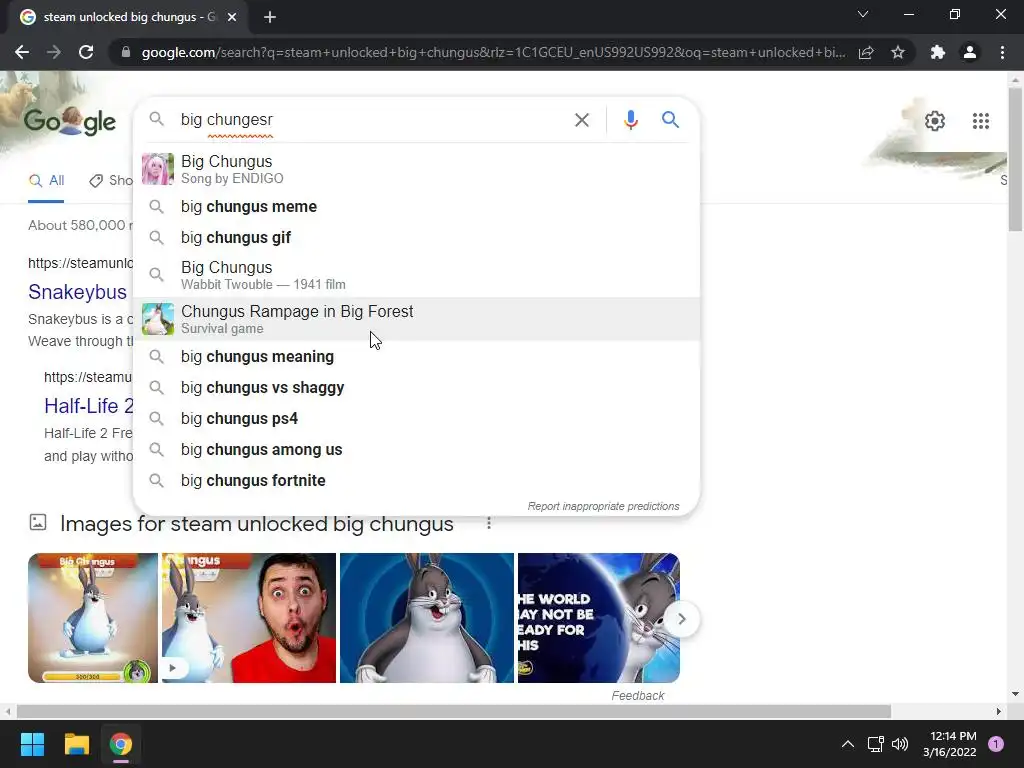
Task: Click the Google doodle logo
Action: [70, 121]
